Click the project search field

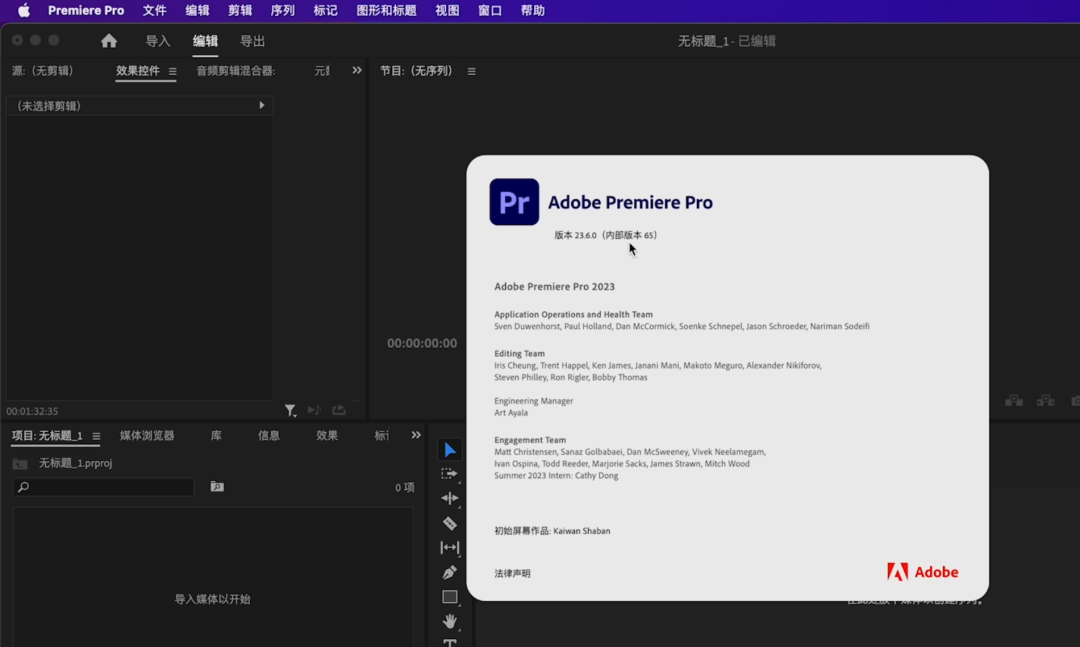coord(104,487)
